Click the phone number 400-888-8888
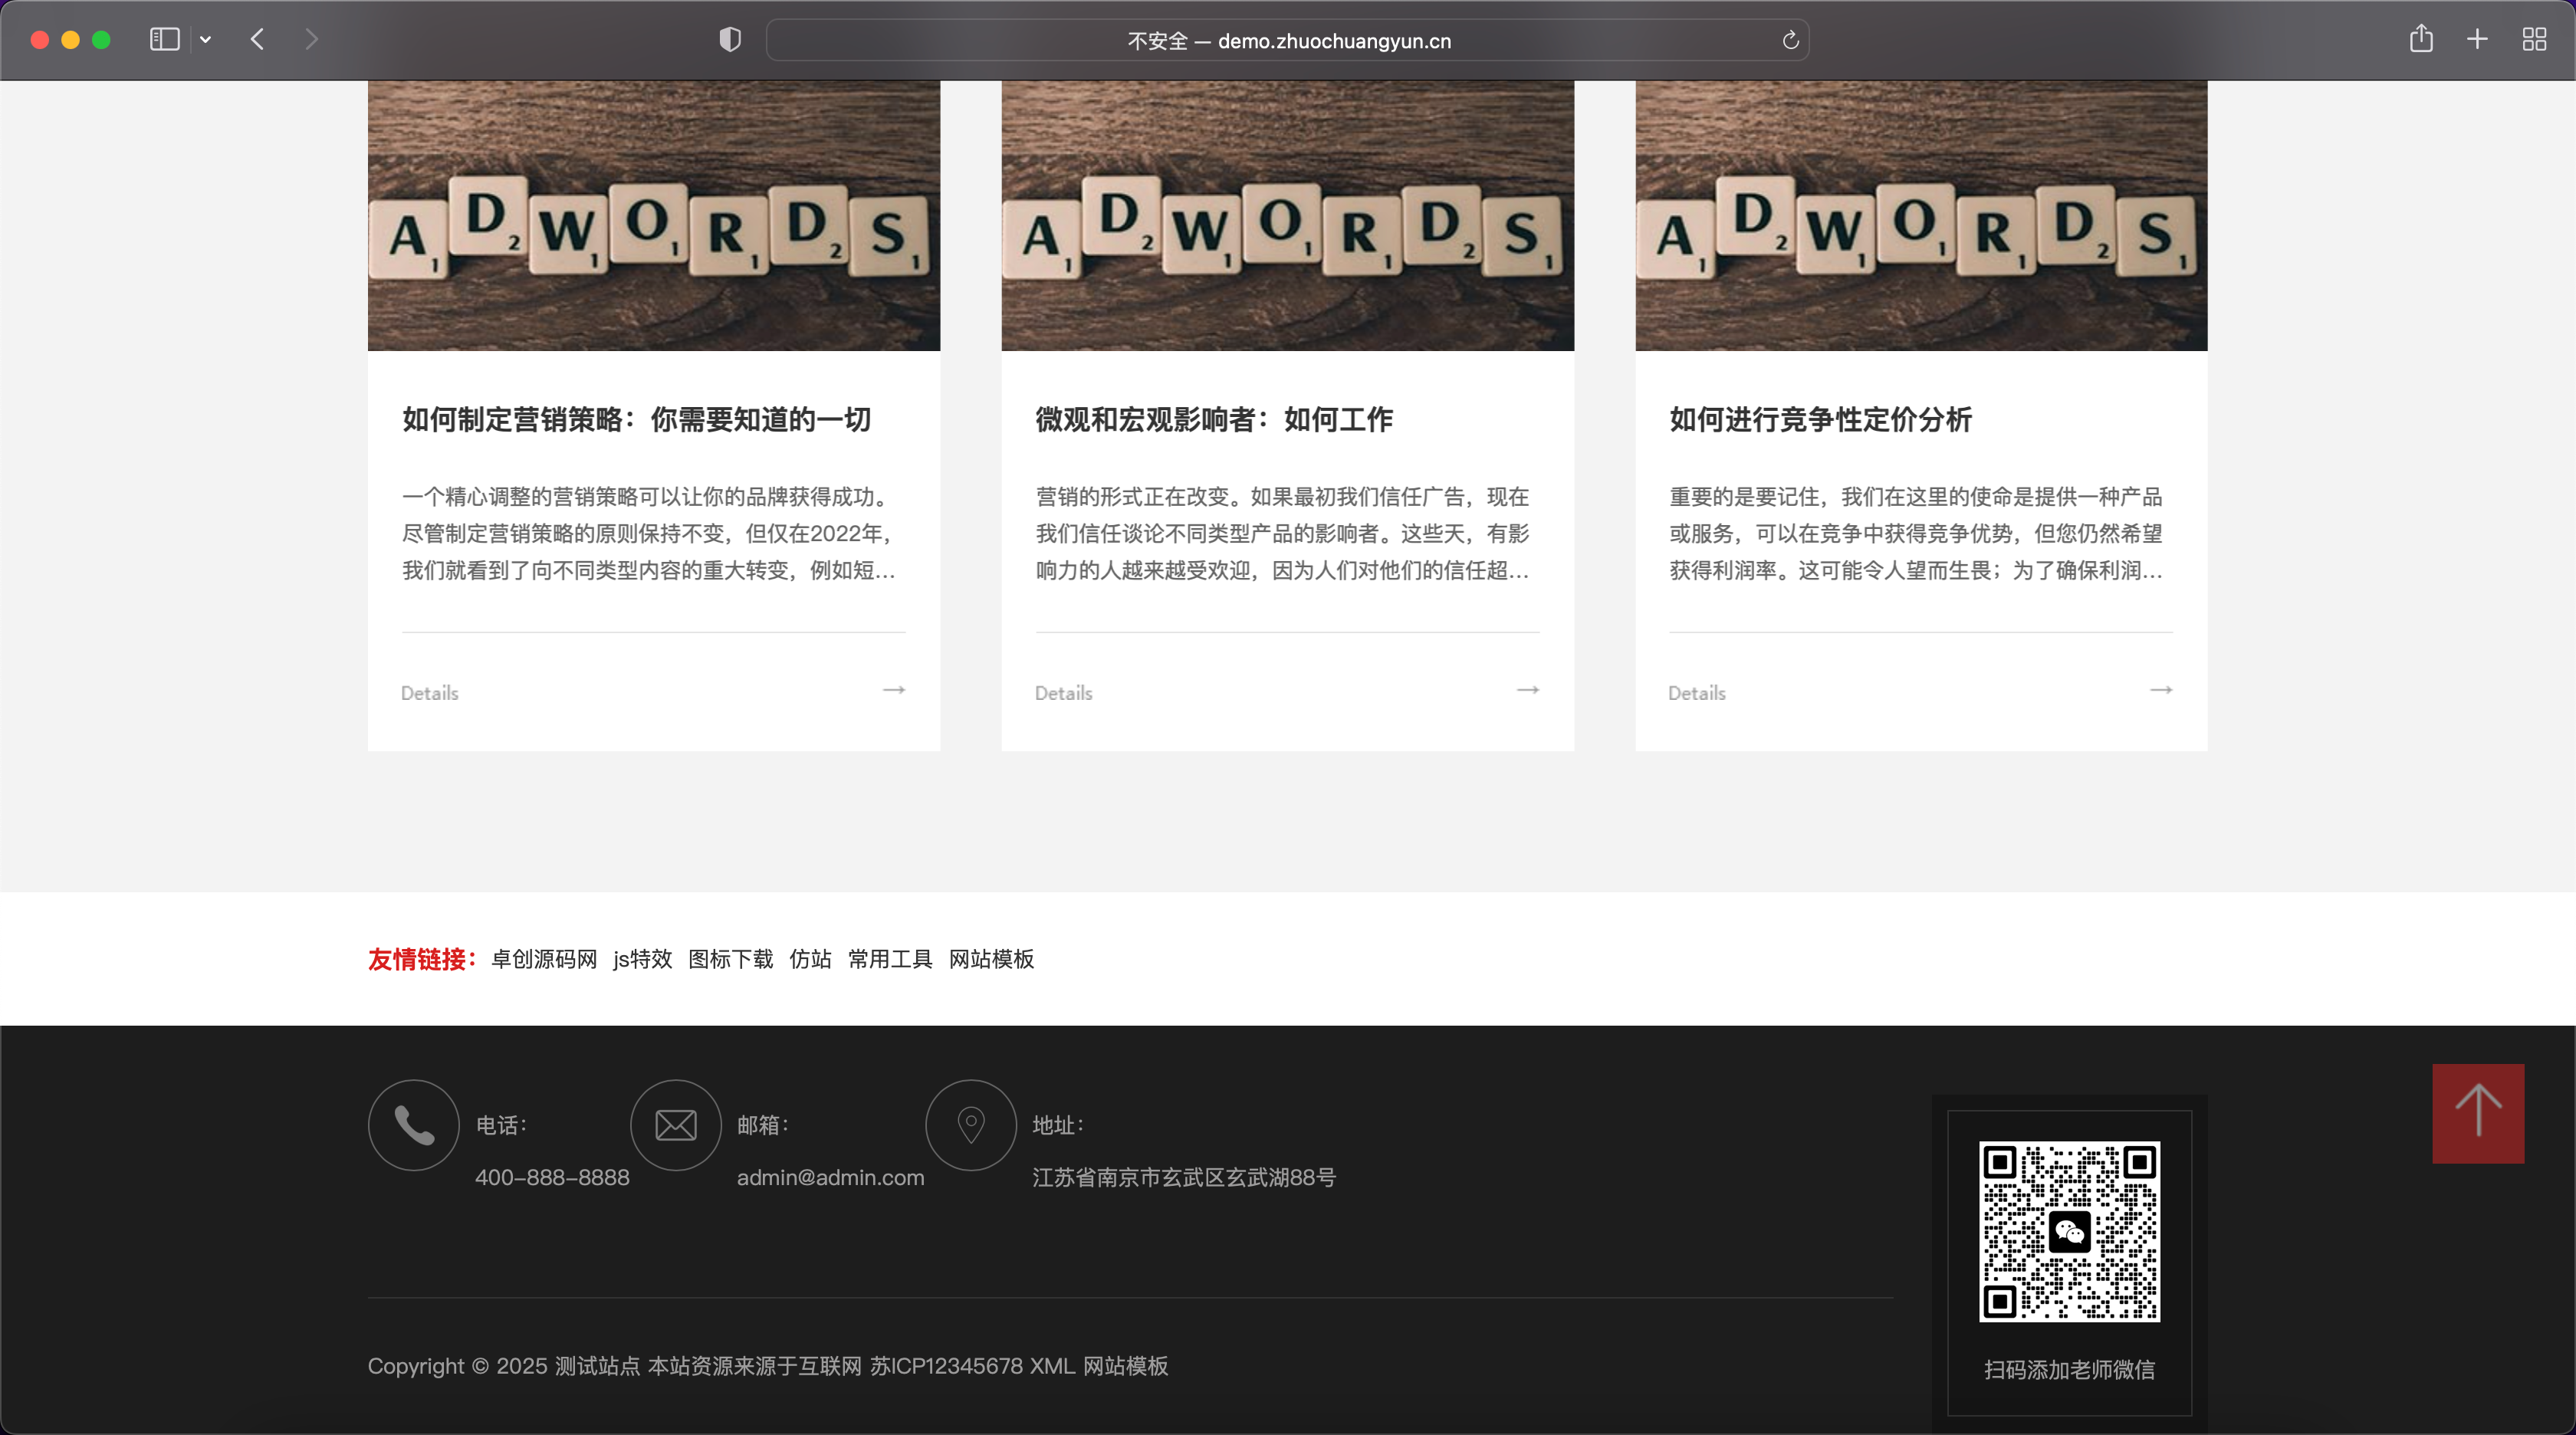2576x1435 pixels. [x=552, y=1178]
